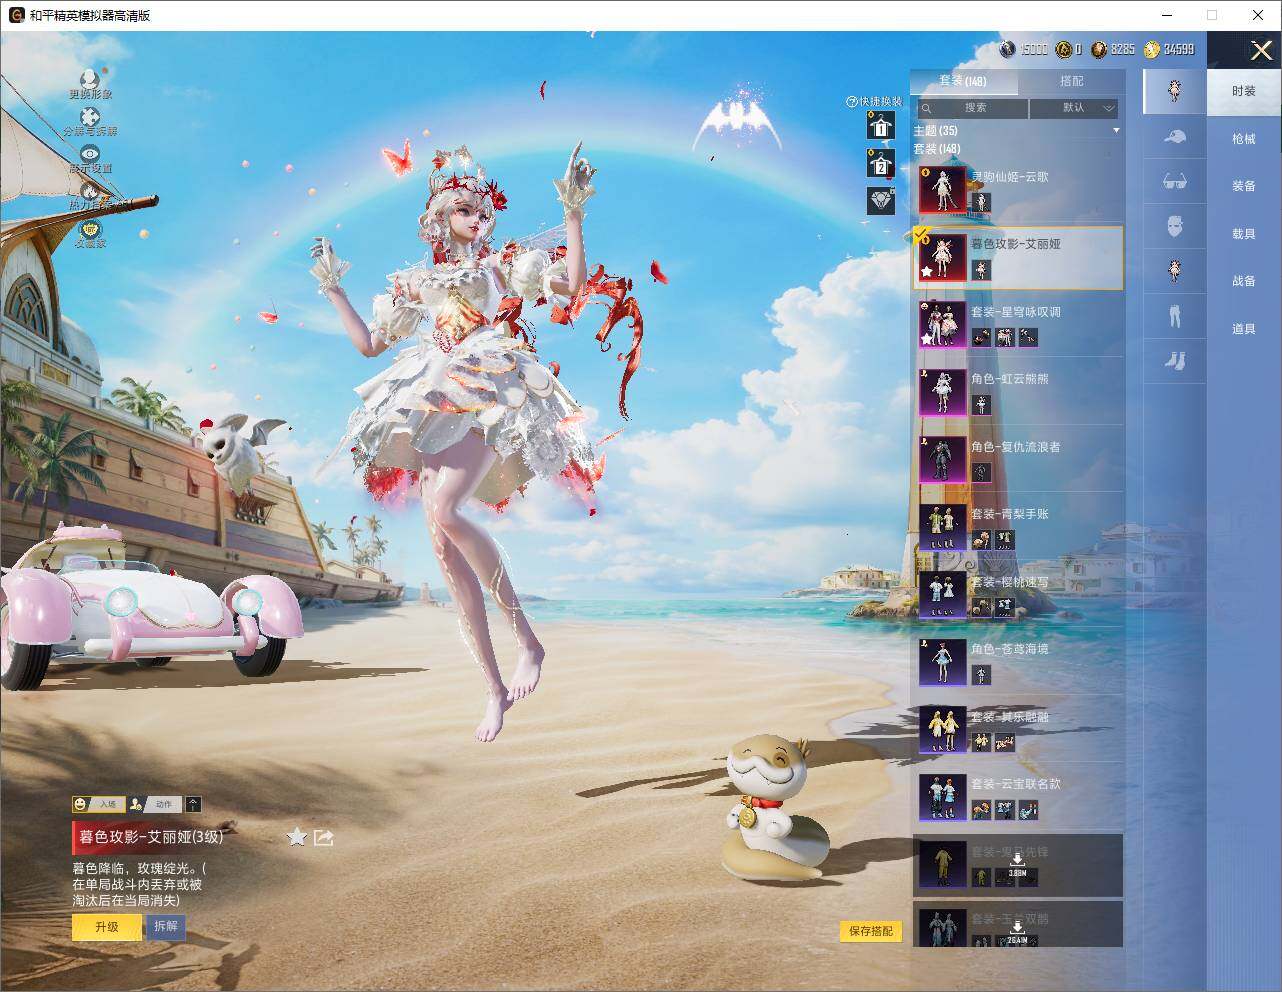Click the 搜索 search field

point(972,108)
